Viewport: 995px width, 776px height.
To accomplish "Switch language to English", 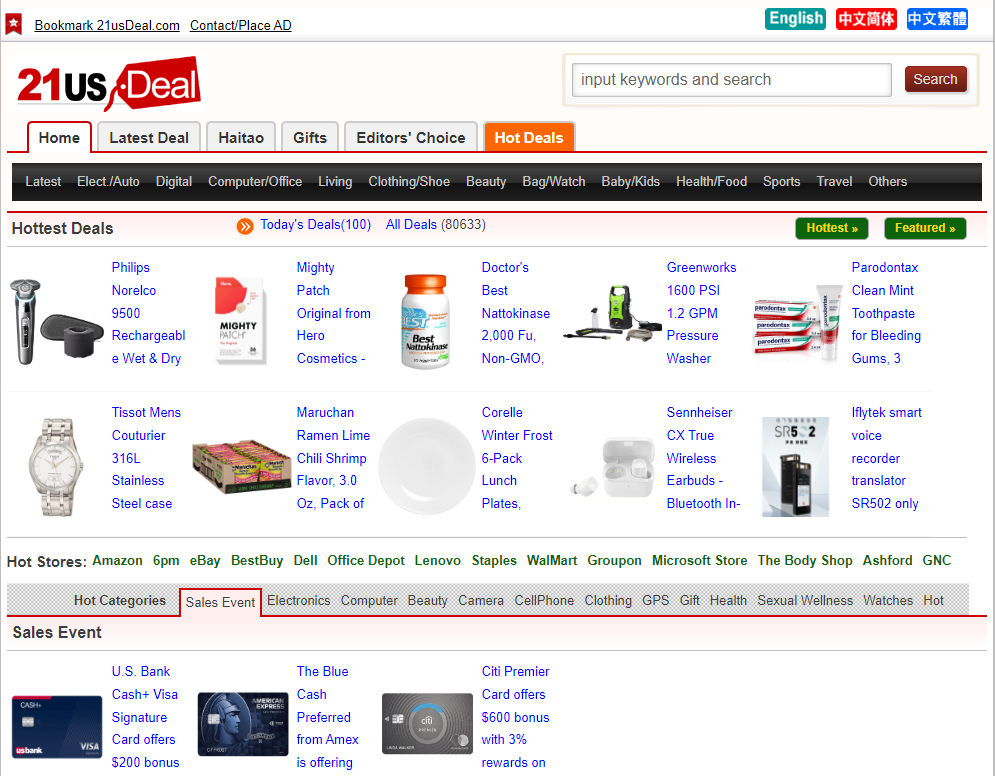I will pyautogui.click(x=795, y=19).
